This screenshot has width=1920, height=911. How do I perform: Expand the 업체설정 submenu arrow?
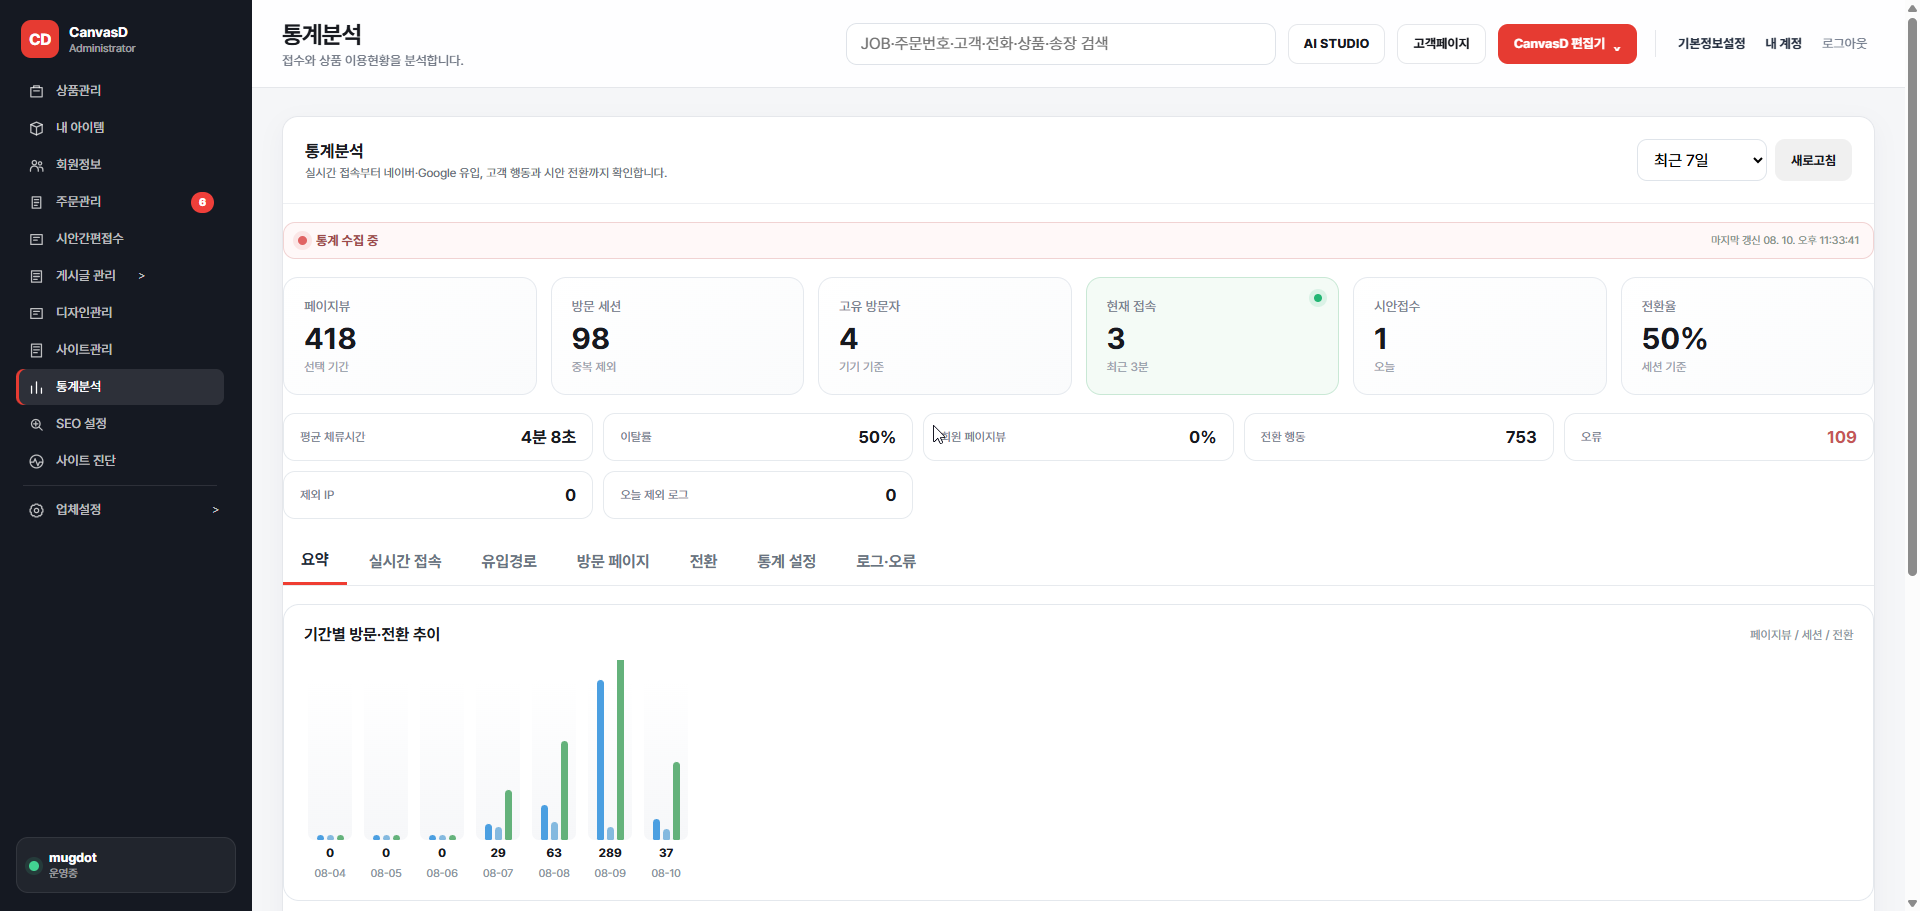(215, 510)
